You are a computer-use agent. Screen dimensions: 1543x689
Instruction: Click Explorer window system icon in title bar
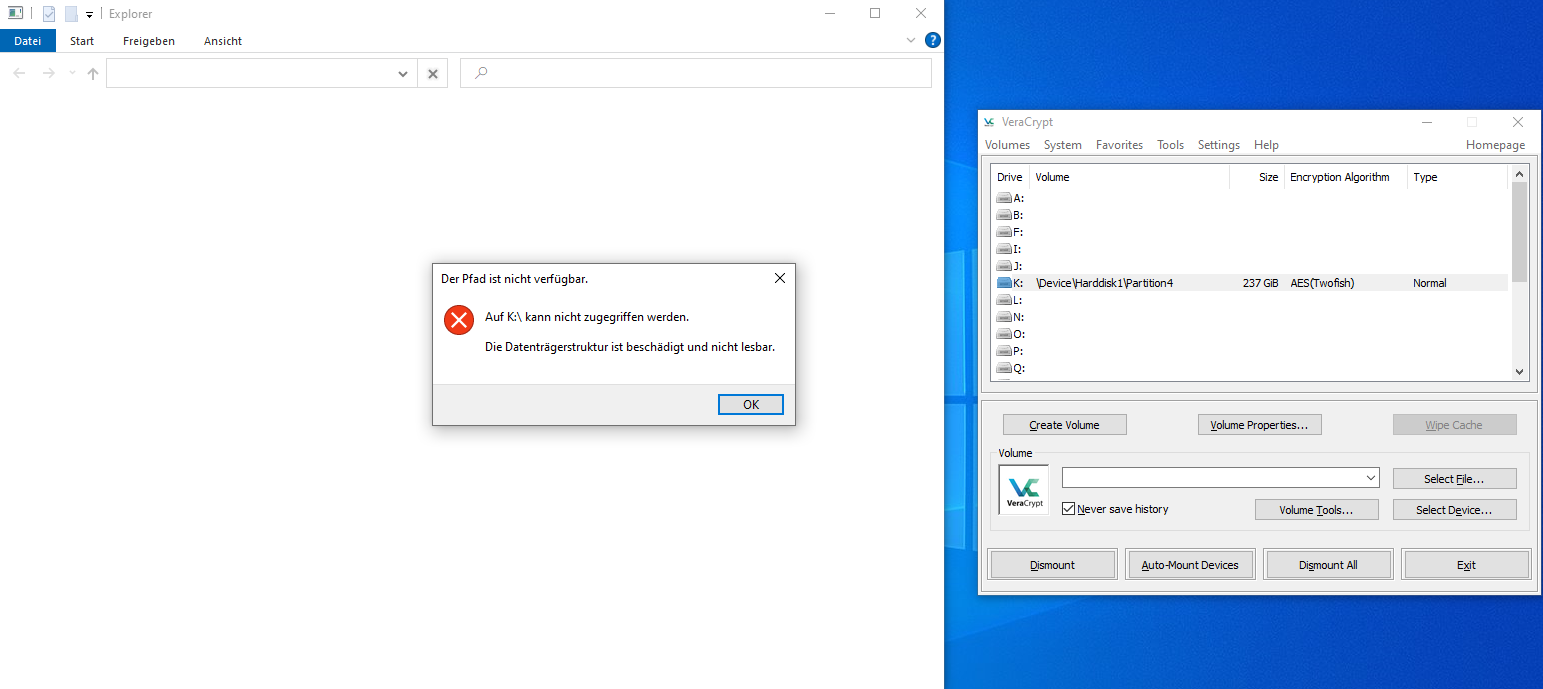(x=15, y=14)
